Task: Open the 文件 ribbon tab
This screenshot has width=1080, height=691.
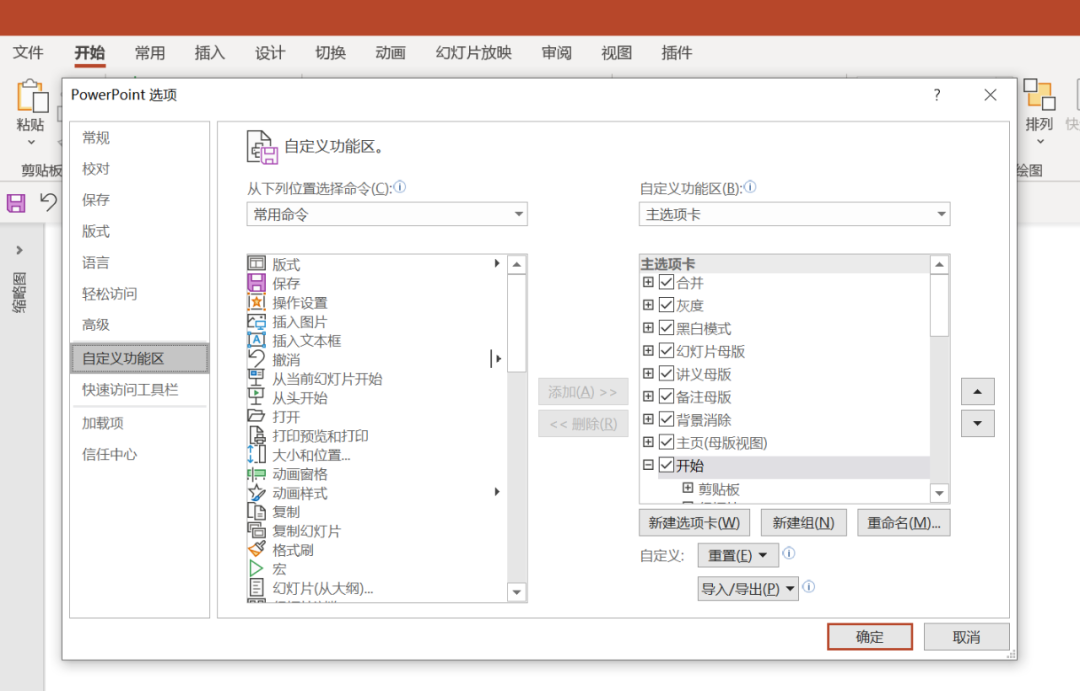Action: (28, 52)
